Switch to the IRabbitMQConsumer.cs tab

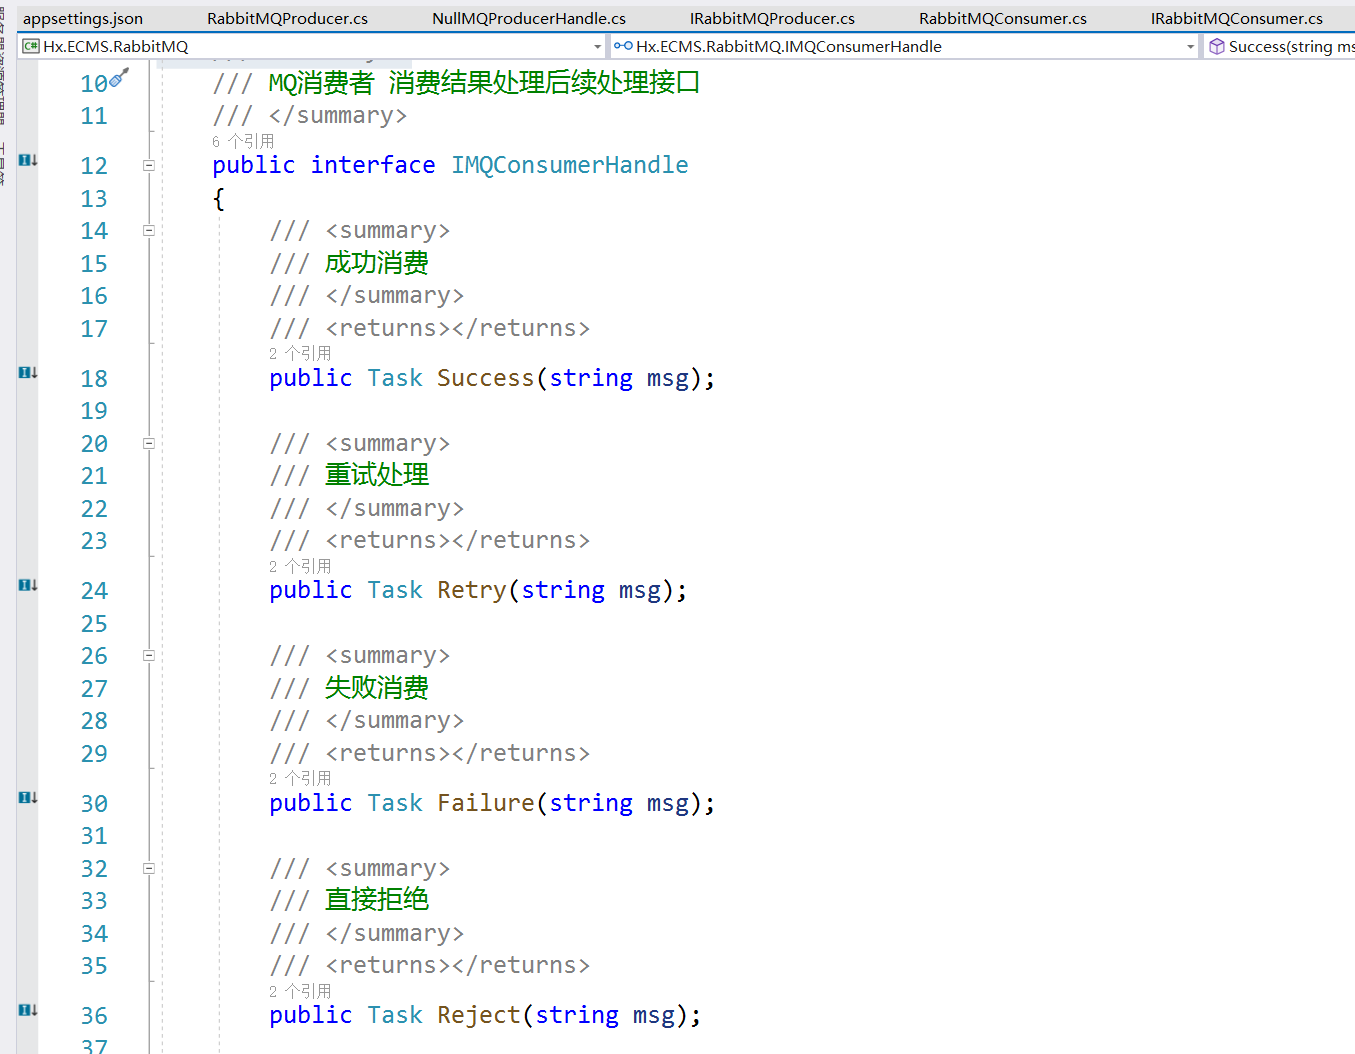point(1236,19)
